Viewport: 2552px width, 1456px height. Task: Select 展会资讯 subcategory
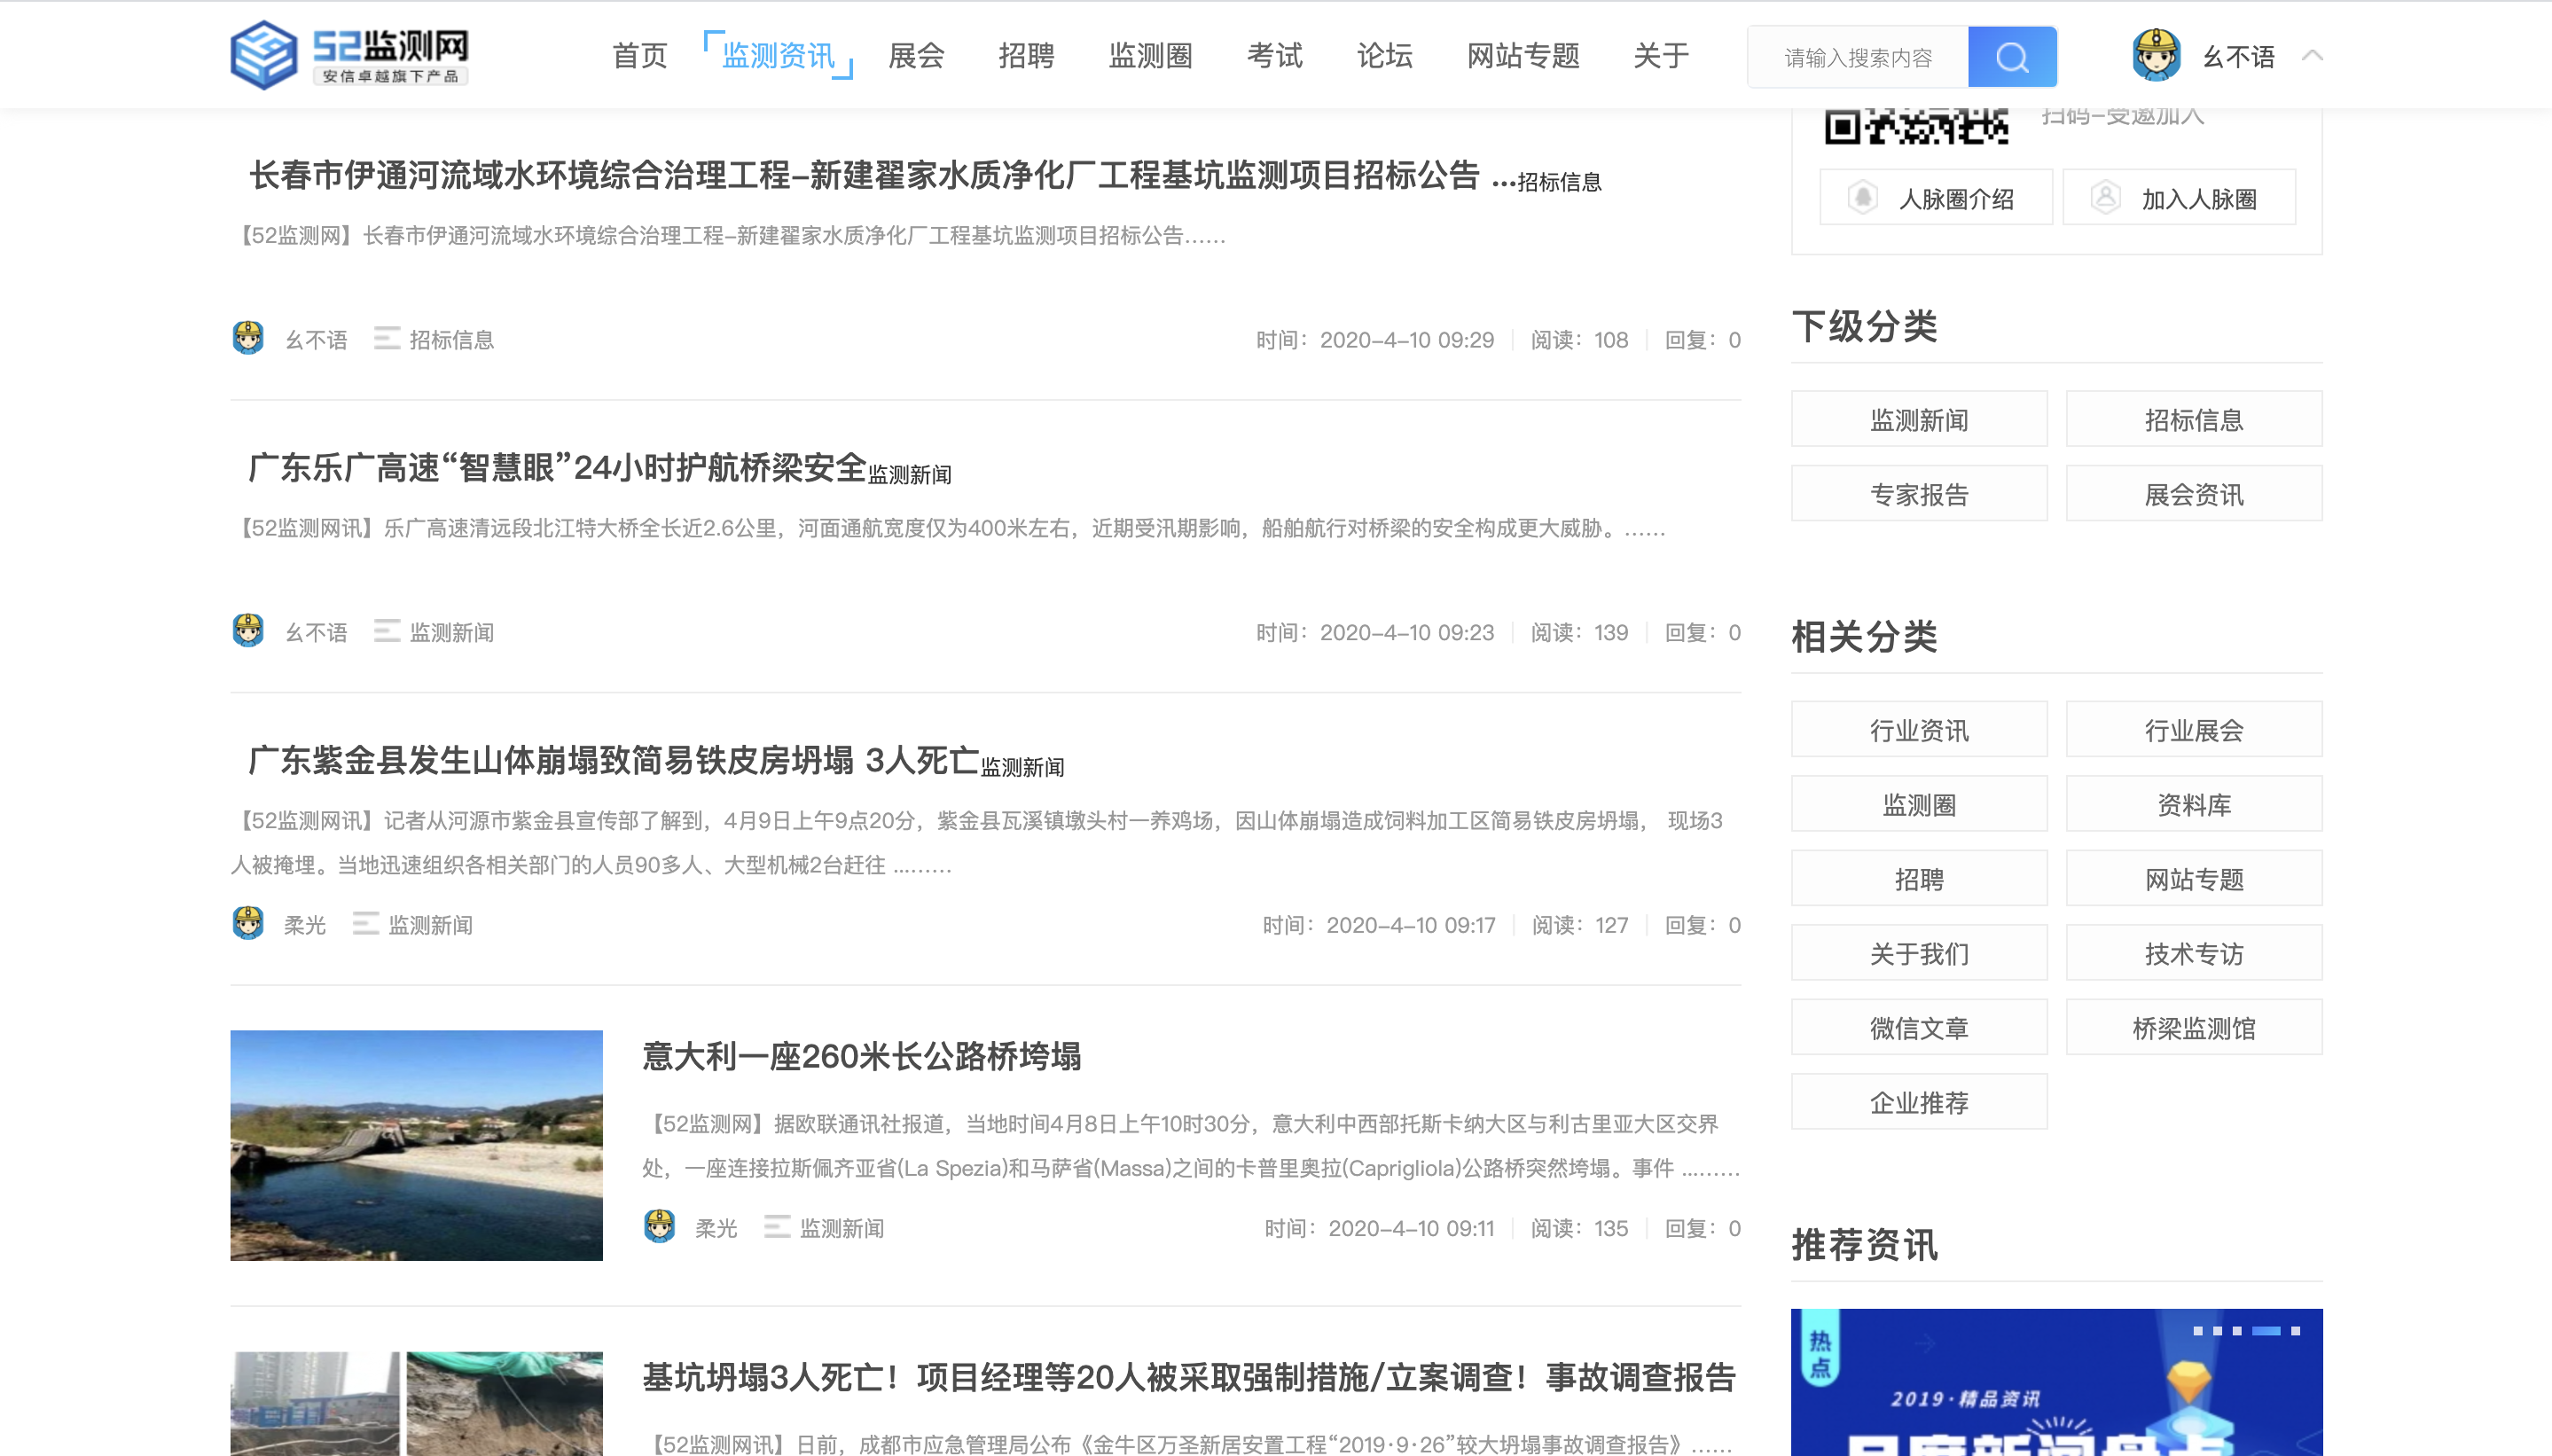pos(2194,494)
